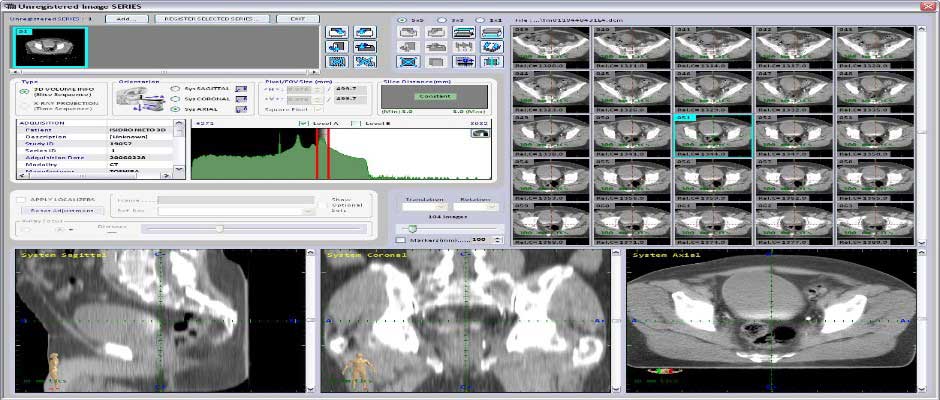
Task: Open the Rotation dropdown
Action: pyautogui.click(x=476, y=206)
